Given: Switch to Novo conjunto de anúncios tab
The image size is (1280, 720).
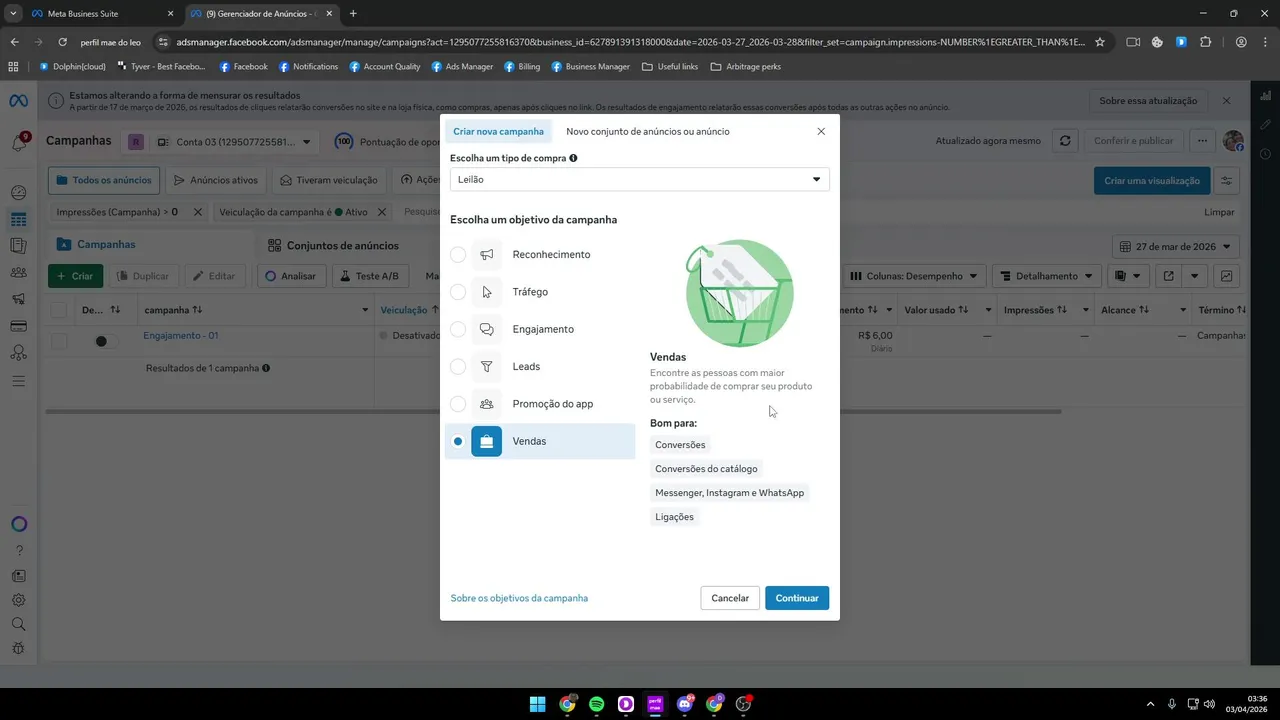Looking at the screenshot, I should [x=648, y=131].
